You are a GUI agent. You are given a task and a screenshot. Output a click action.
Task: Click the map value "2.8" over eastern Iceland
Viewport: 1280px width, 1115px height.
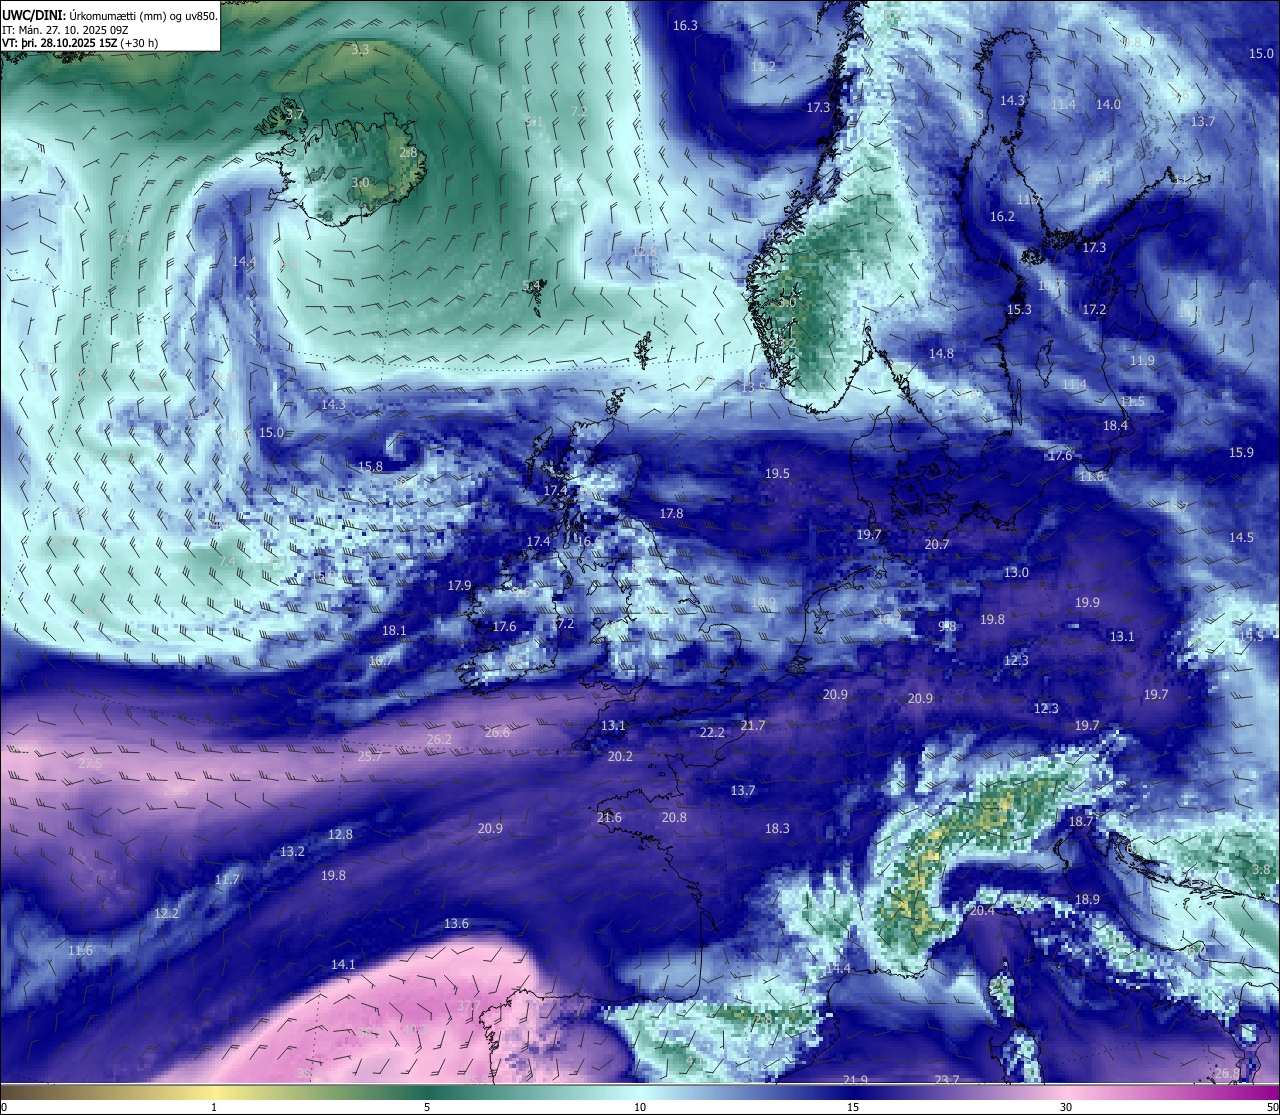(408, 152)
